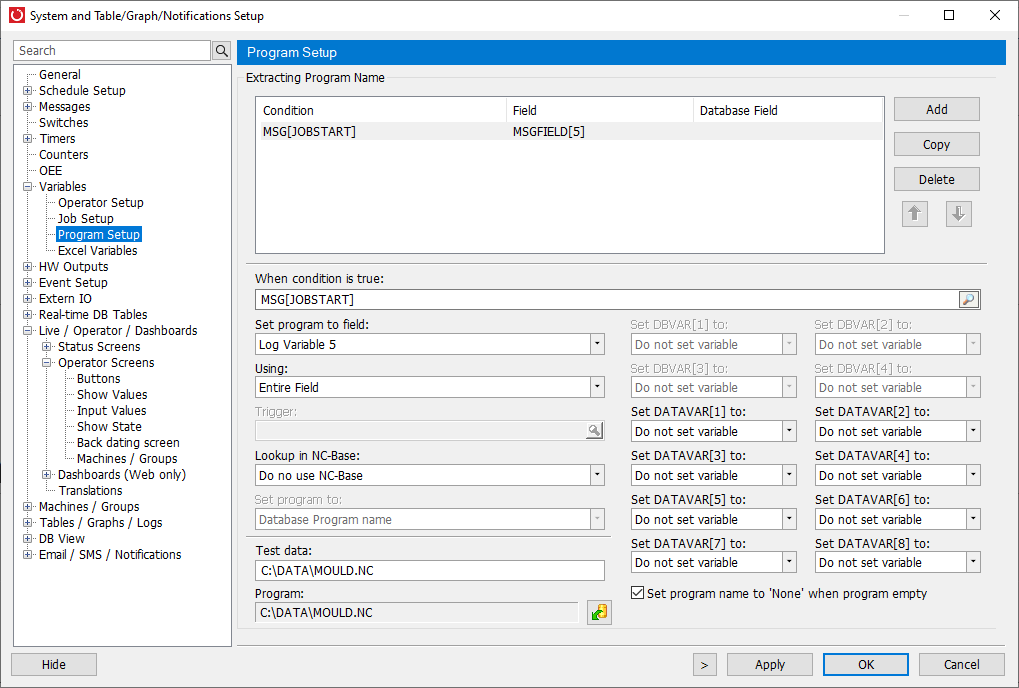Select the MSG[JOBSTART] row in condition table
The width and height of the screenshot is (1019, 688).
coord(571,131)
